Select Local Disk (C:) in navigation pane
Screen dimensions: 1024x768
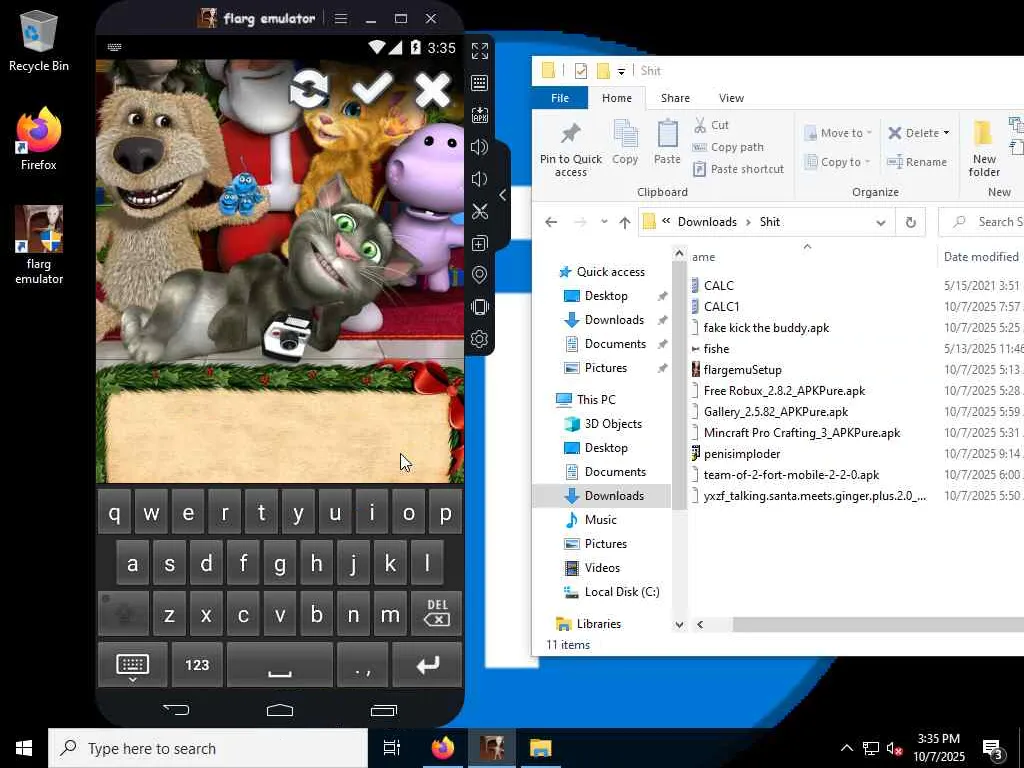point(622,592)
